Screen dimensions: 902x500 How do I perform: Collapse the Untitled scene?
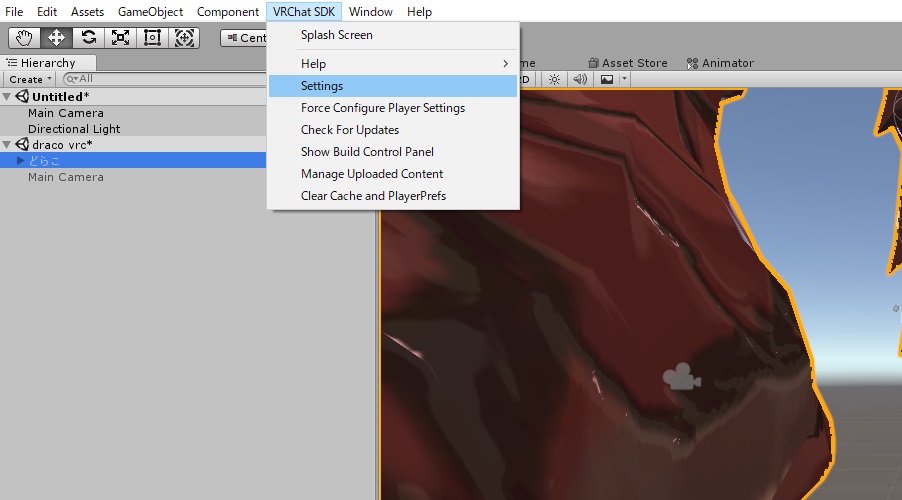pyautogui.click(x=7, y=97)
